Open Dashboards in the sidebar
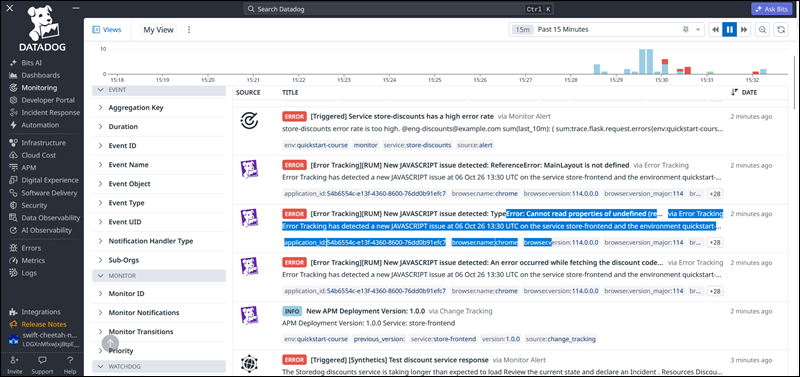This screenshot has width=800, height=377. [x=40, y=75]
